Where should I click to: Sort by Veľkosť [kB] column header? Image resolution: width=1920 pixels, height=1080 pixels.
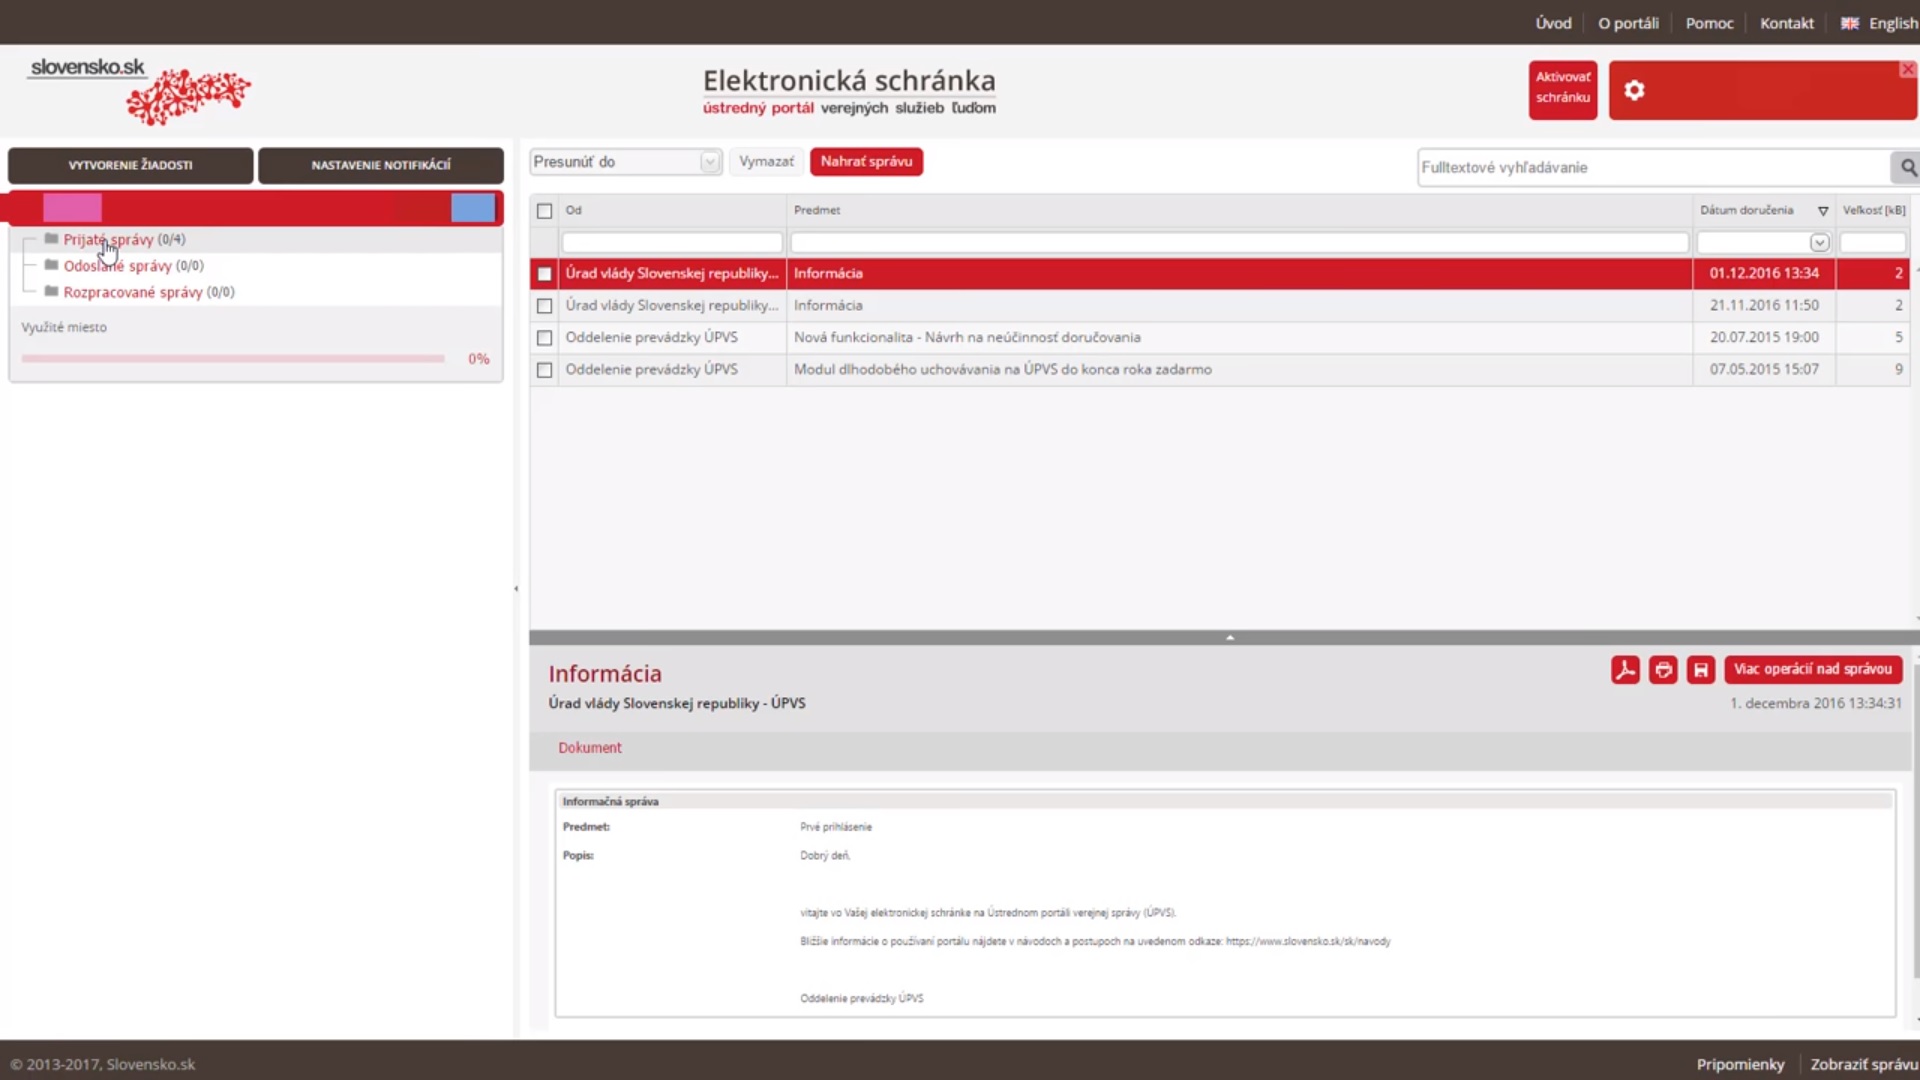[1874, 211]
